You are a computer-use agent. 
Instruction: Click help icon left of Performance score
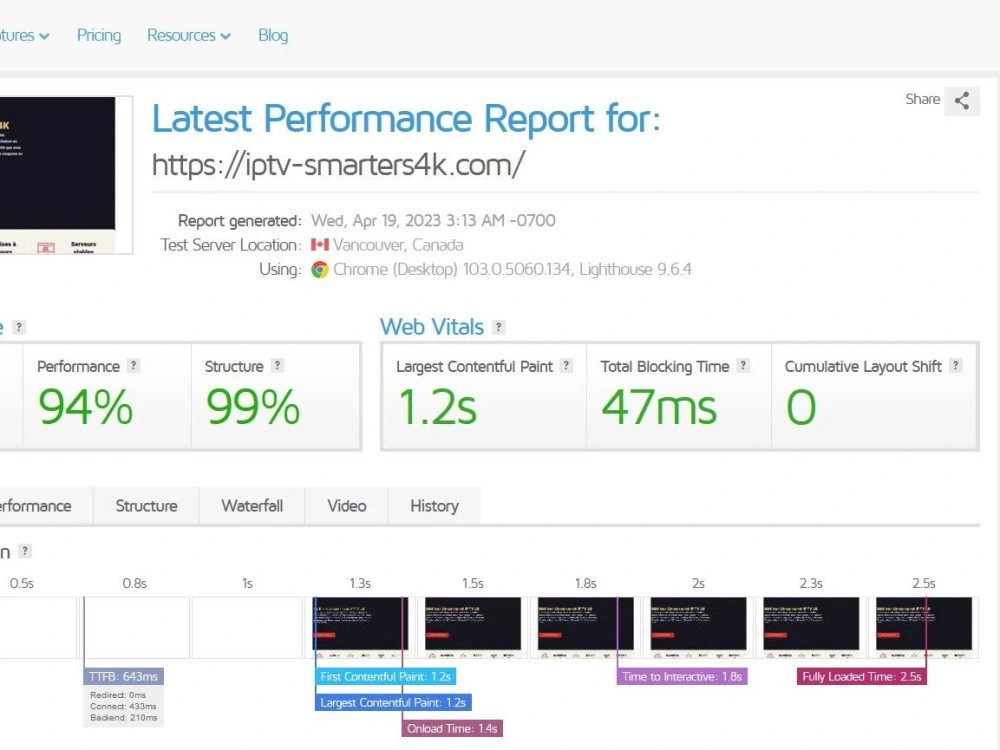coord(19,327)
